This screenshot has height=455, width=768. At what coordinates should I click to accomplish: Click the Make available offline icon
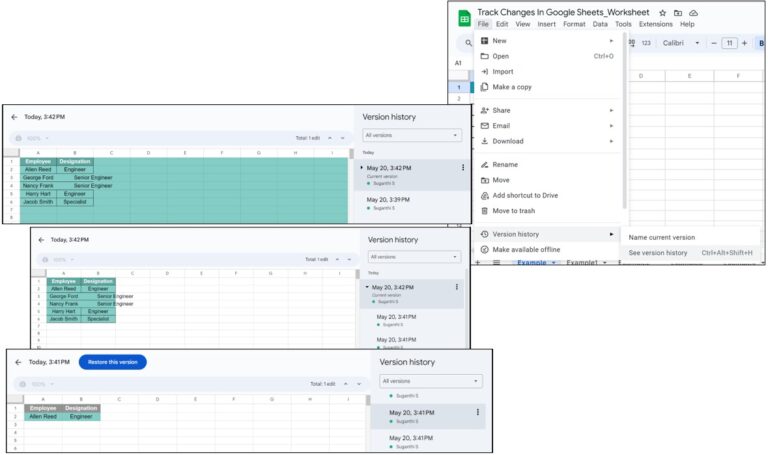[484, 250]
